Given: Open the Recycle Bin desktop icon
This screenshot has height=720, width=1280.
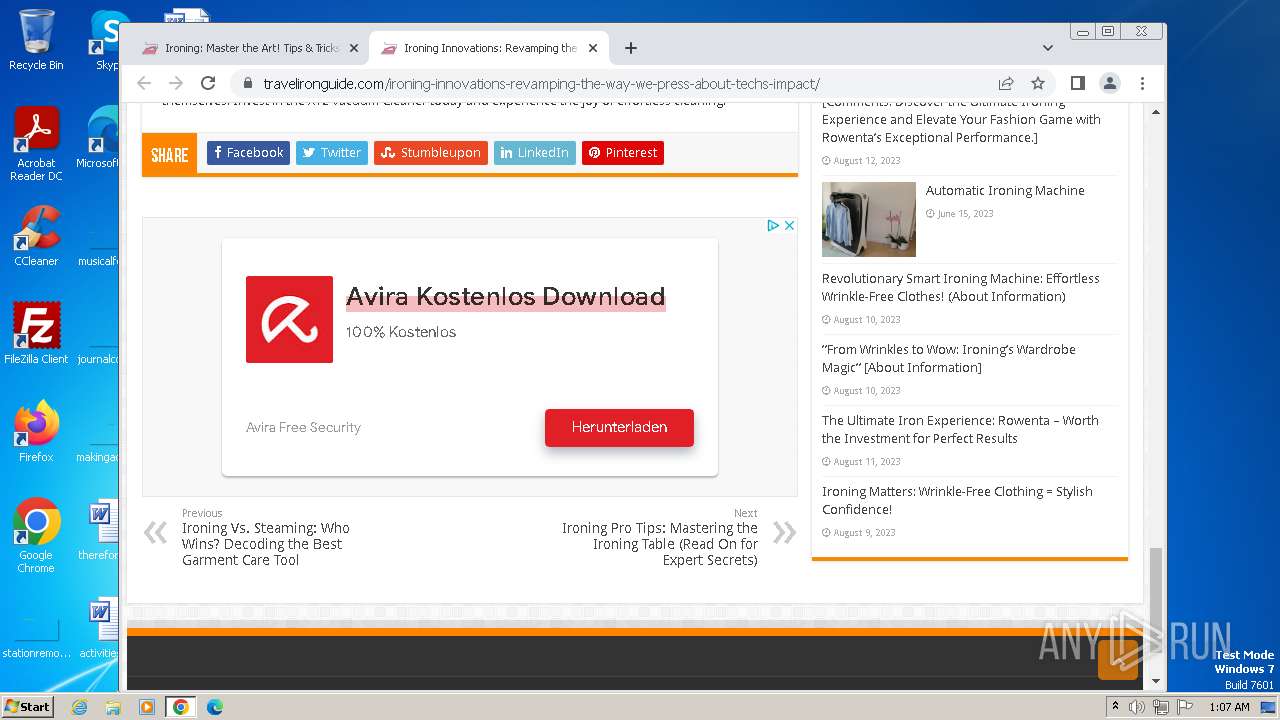Looking at the screenshot, I should click(36, 40).
